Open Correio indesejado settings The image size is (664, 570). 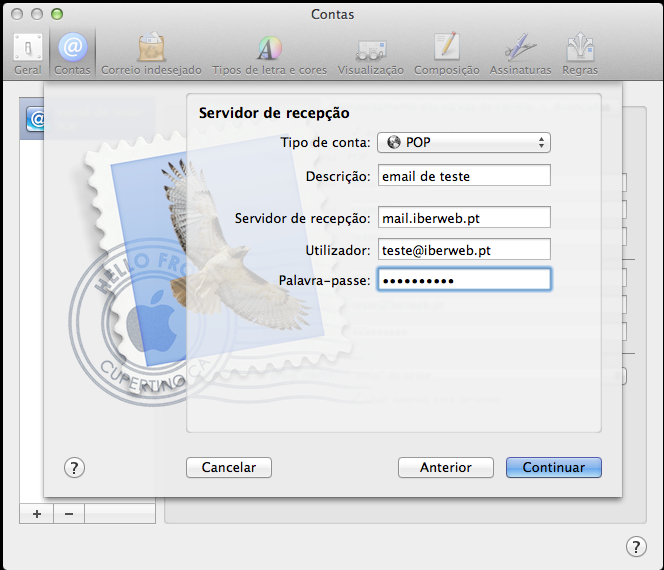151,54
